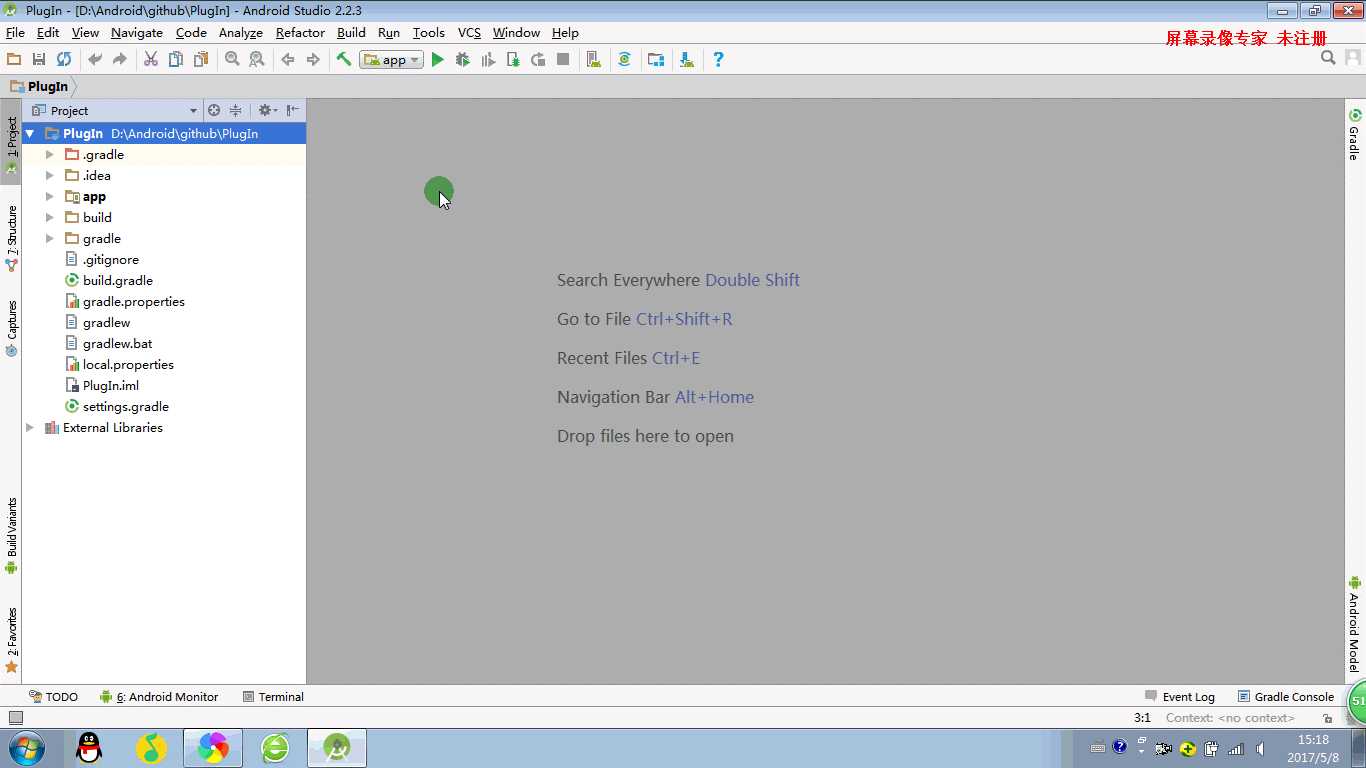Click the Hide Project panel icon
Viewport: 1366px width, 768px height.
(x=293, y=110)
